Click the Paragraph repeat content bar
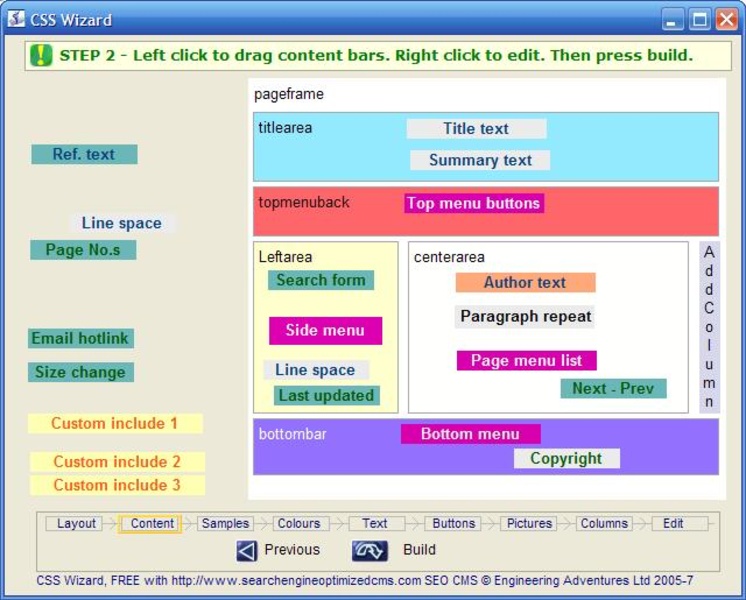 click(525, 316)
